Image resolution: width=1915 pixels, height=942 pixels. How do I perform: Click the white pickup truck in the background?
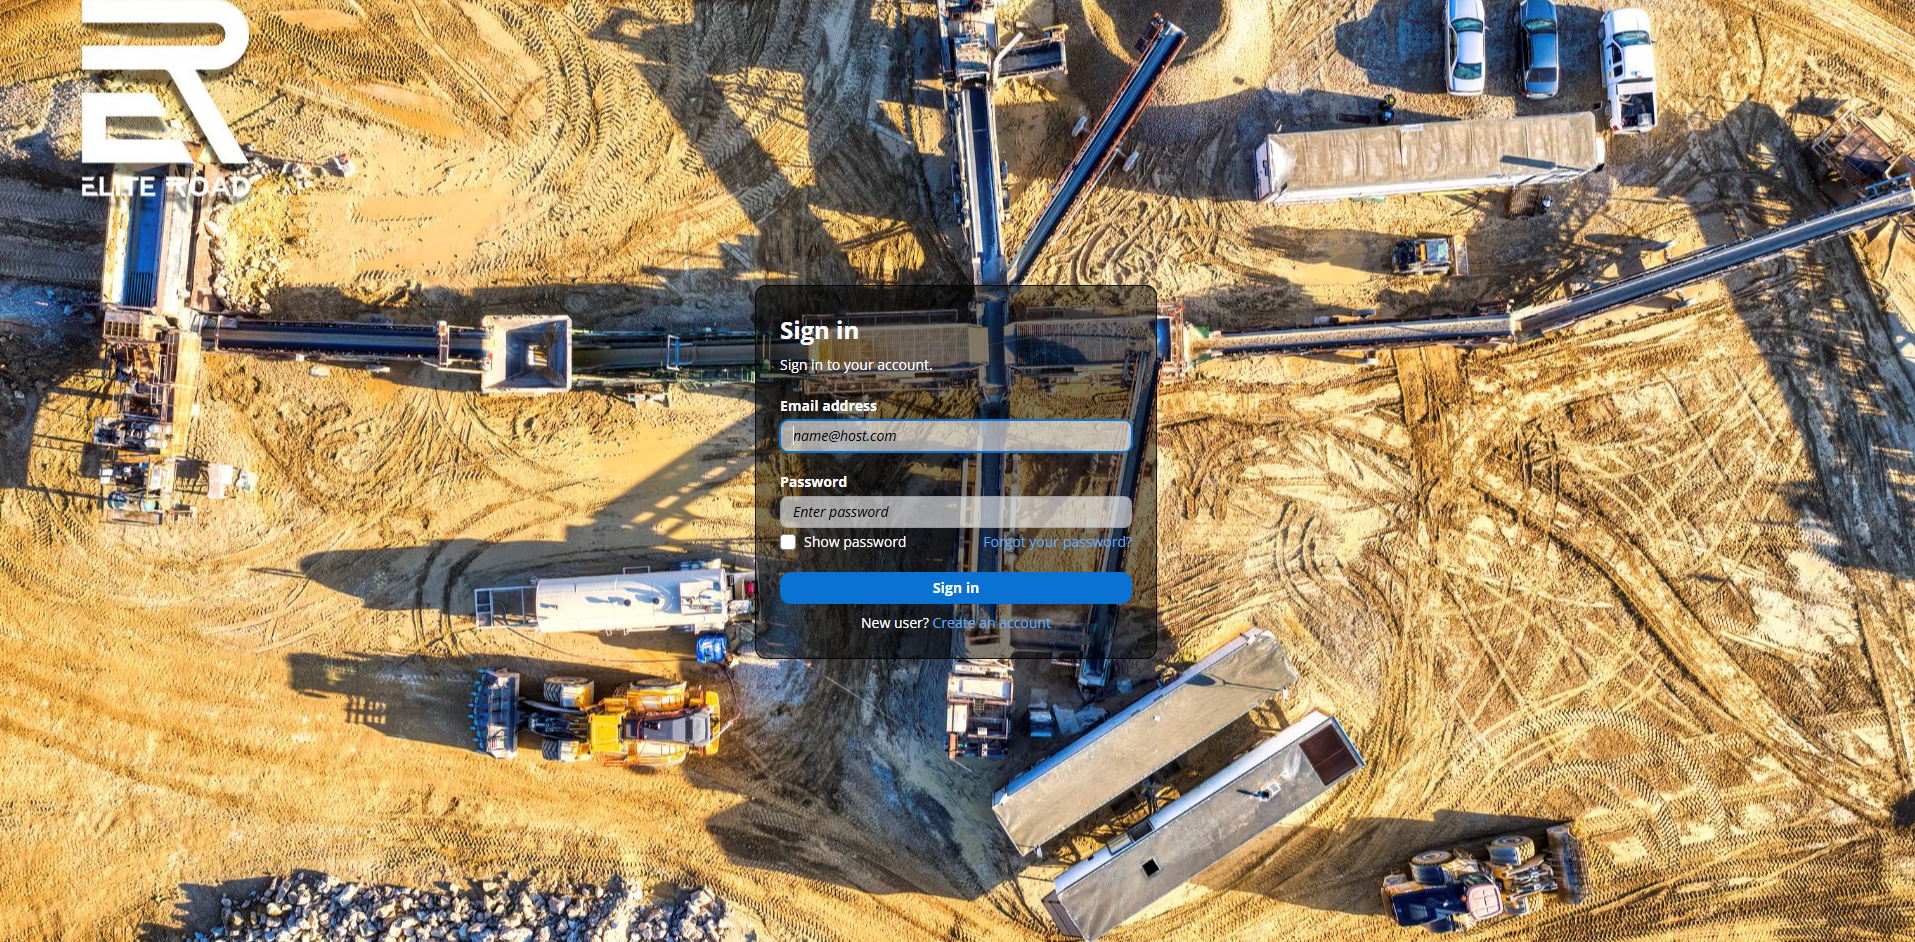[x=1628, y=68]
